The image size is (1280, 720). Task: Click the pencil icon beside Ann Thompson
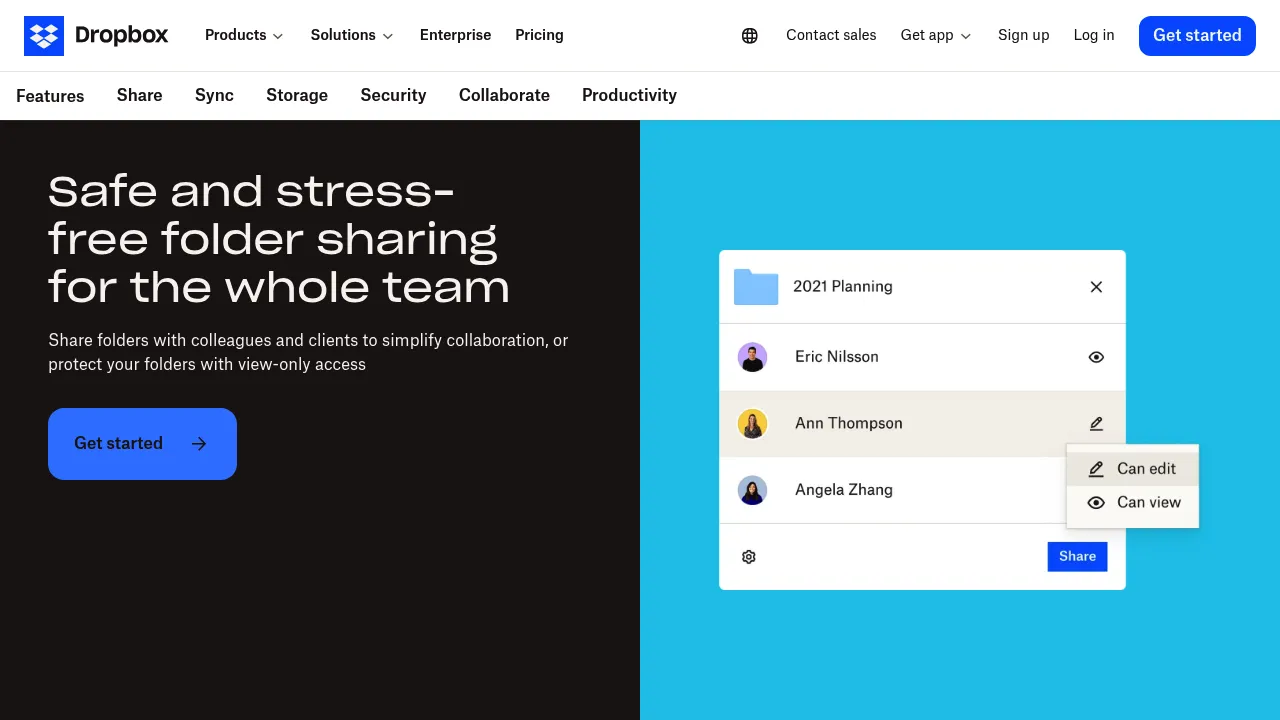pos(1096,424)
